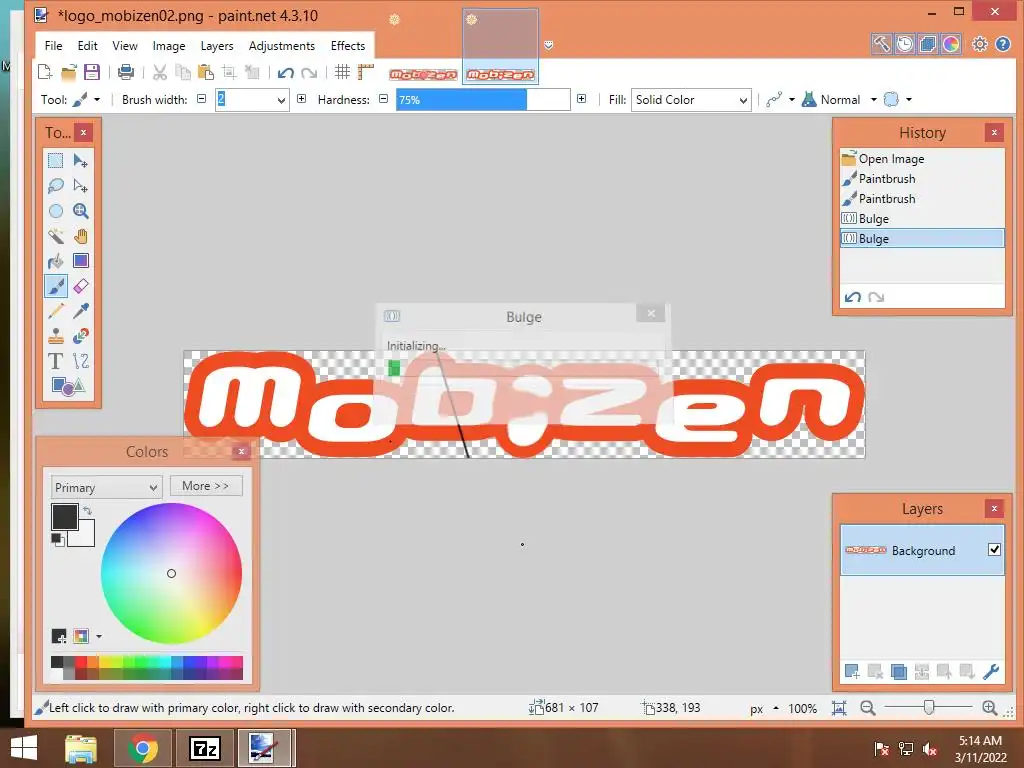1024x768 pixels.
Task: Select the Clone Stamp tool
Action: click(x=56, y=336)
